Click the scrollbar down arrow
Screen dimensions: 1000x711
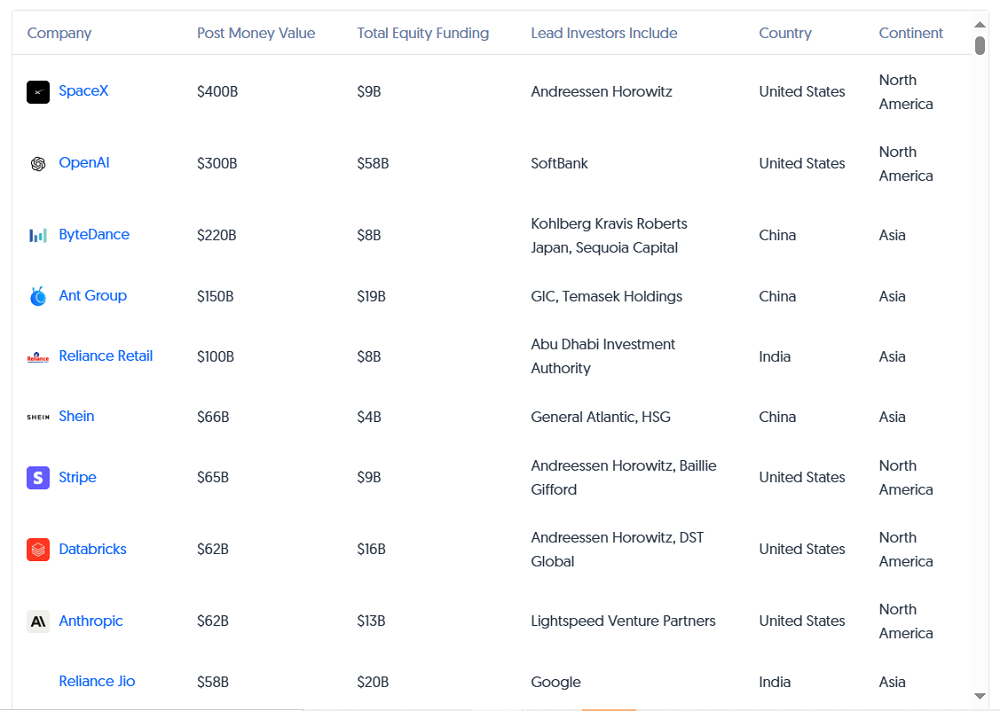(980, 696)
